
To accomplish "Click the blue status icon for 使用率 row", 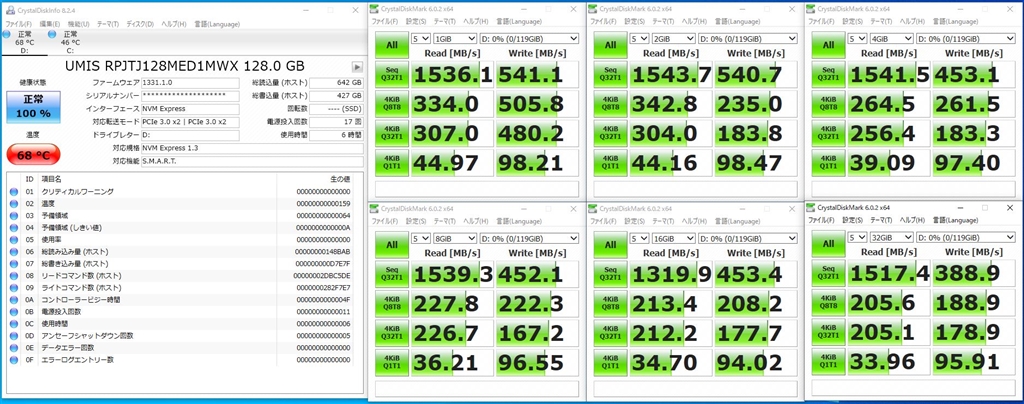I will click(x=14, y=240).
